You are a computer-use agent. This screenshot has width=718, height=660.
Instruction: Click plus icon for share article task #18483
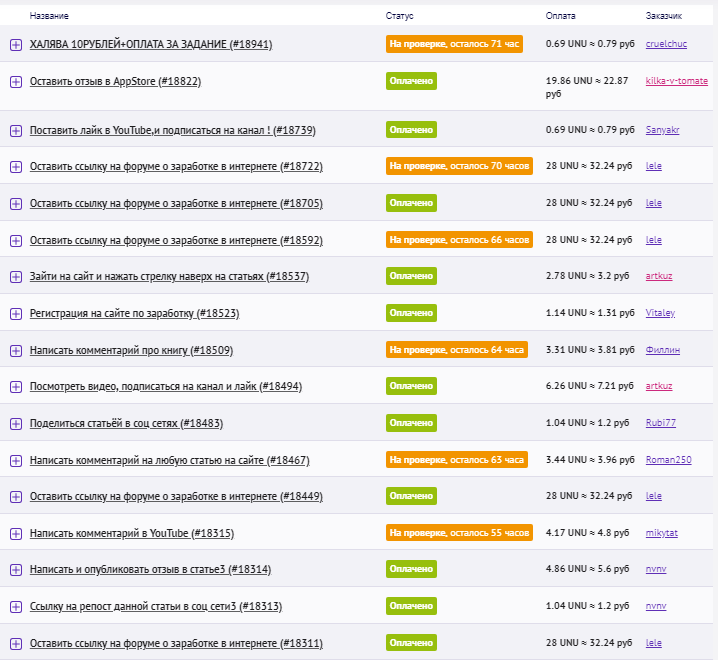[15, 424]
